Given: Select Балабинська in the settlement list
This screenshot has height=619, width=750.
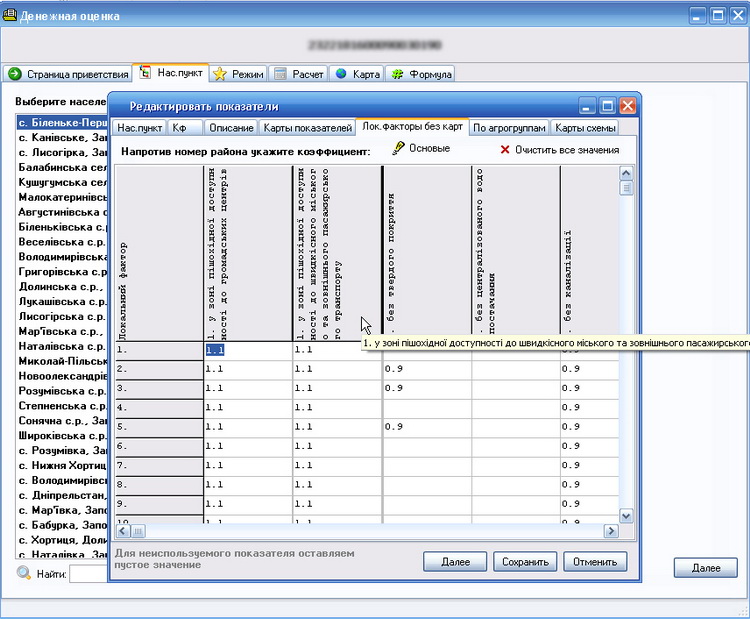Looking at the screenshot, I should coord(62,167).
